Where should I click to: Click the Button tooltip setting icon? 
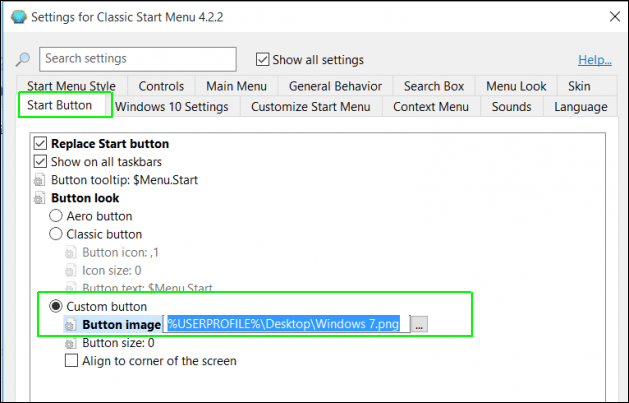tap(40, 180)
